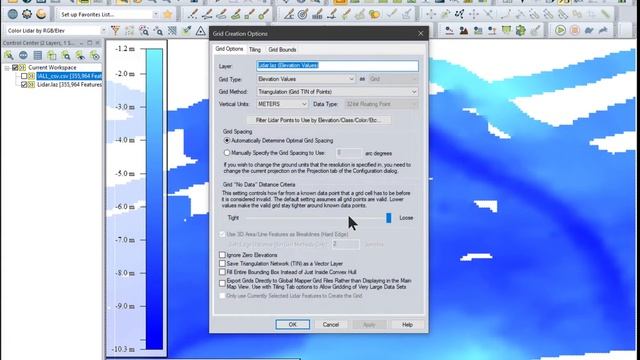Click Help in Grid Creation Options

coord(407,324)
